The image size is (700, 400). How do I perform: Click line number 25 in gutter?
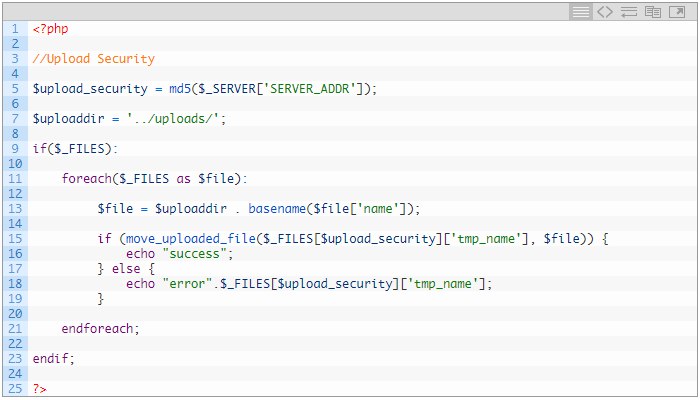(x=15, y=388)
